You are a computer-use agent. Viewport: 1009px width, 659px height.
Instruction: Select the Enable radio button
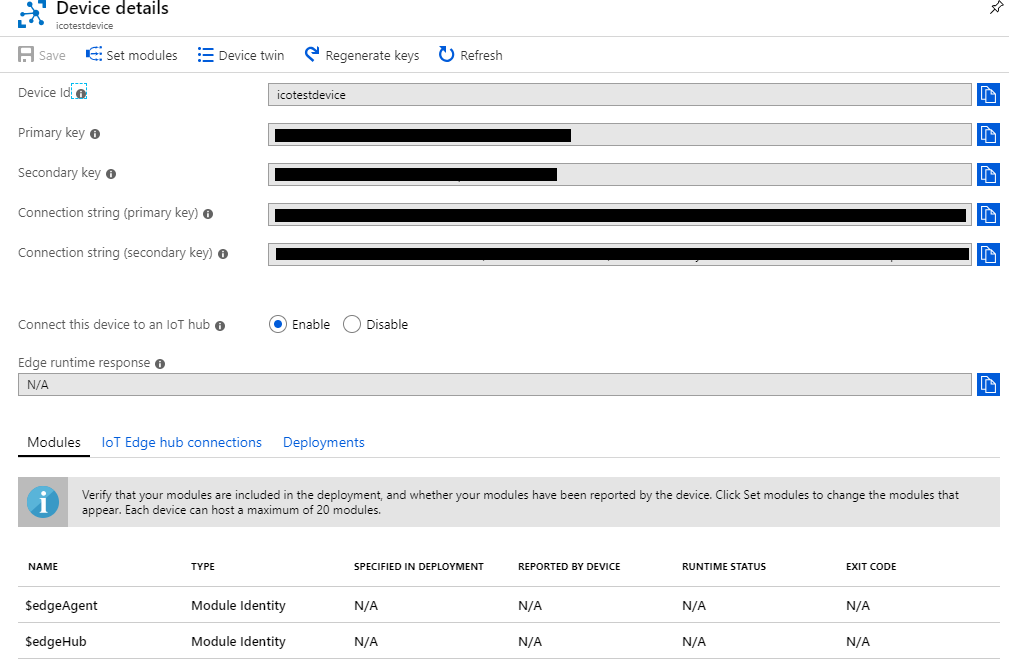pos(278,324)
